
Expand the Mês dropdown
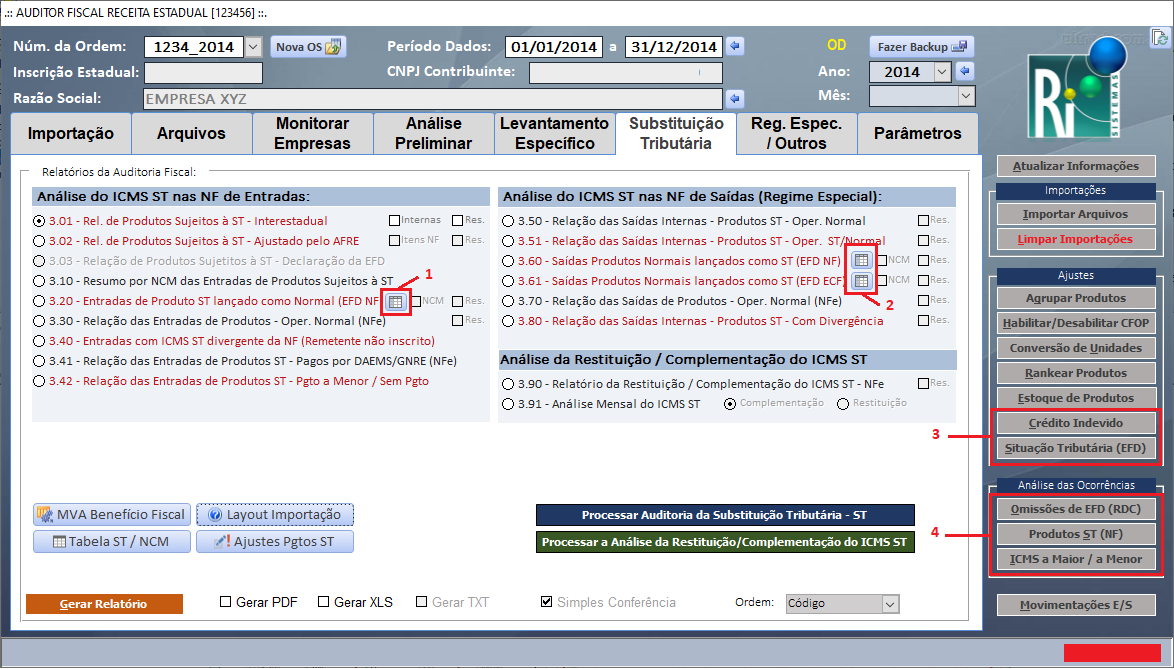click(x=966, y=96)
